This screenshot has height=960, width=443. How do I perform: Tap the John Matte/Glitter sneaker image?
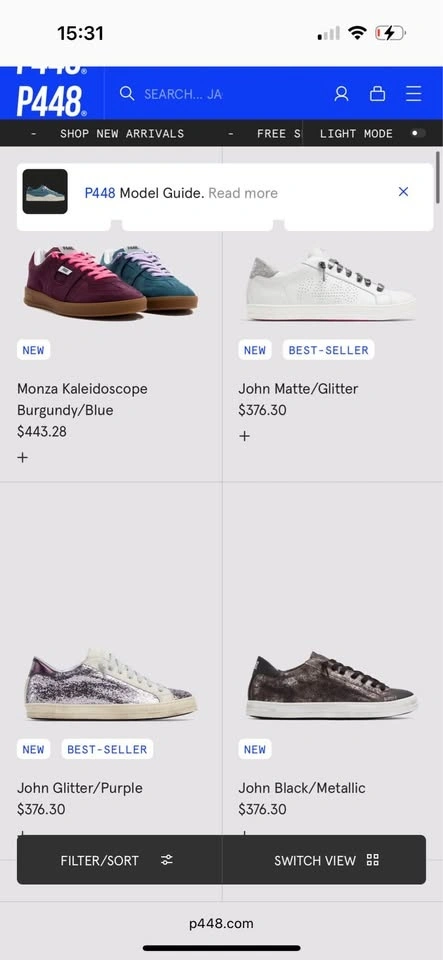331,284
